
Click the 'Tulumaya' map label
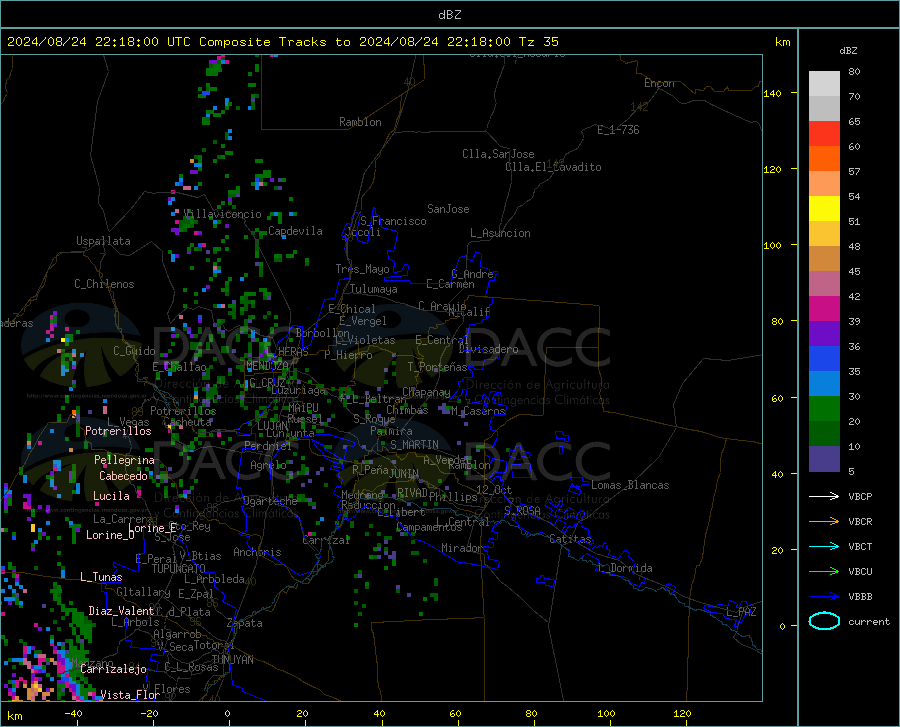(x=374, y=289)
